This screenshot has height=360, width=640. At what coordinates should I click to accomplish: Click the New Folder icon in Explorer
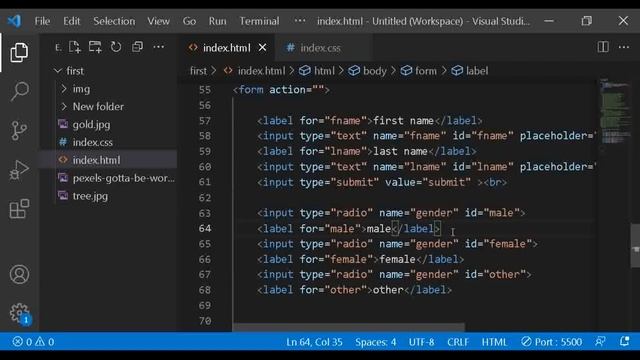point(95,47)
